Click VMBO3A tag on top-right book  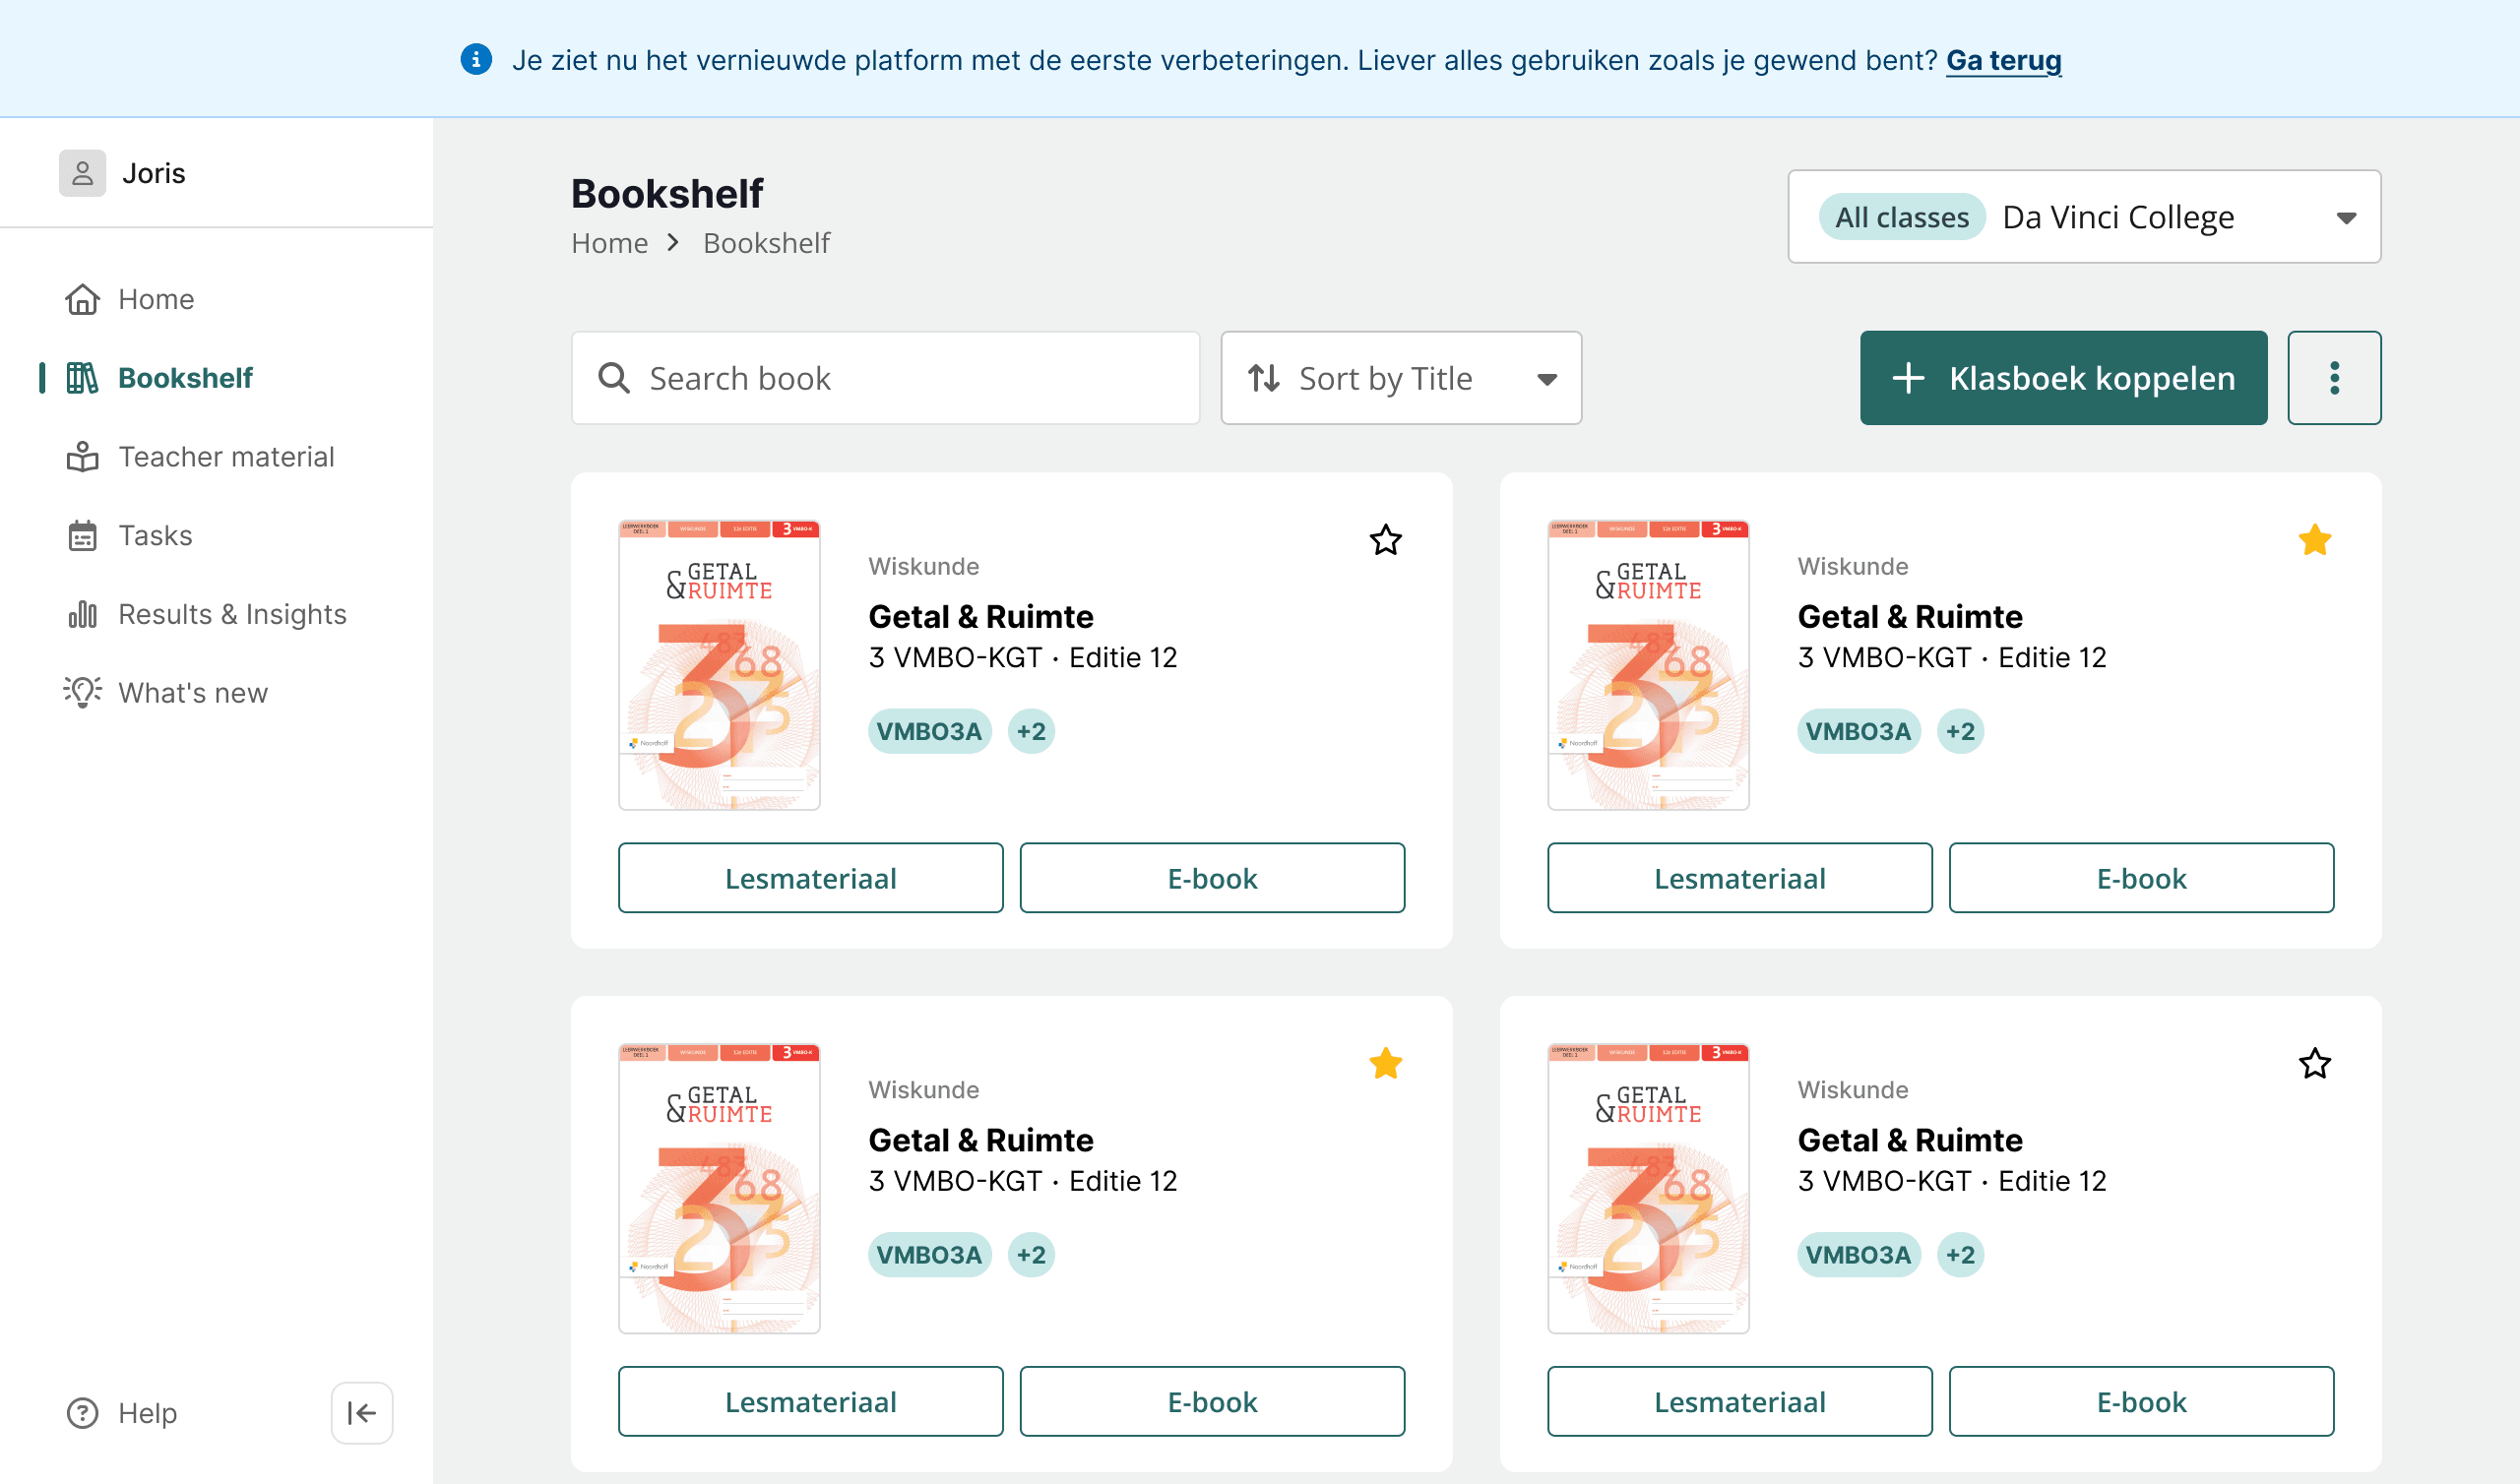1858,731
